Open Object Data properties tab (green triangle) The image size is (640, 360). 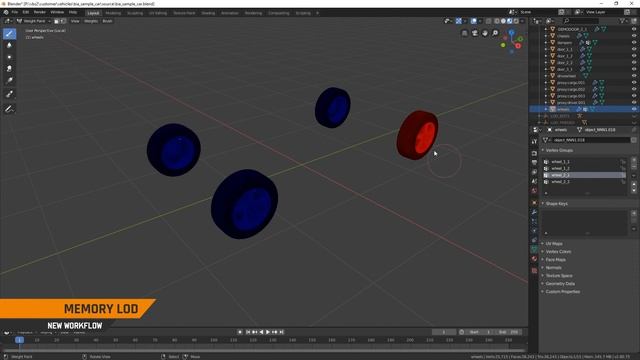(534, 249)
